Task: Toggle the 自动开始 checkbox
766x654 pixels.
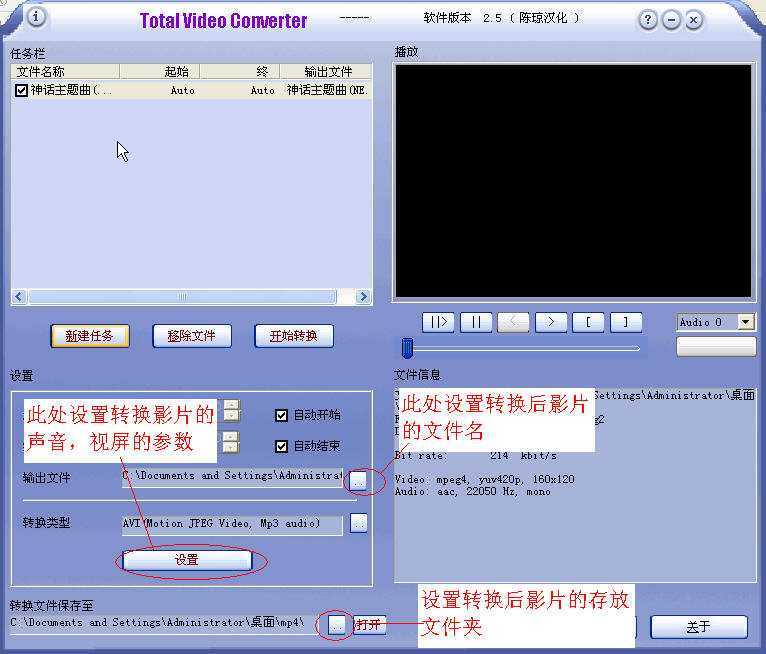Action: [x=281, y=415]
